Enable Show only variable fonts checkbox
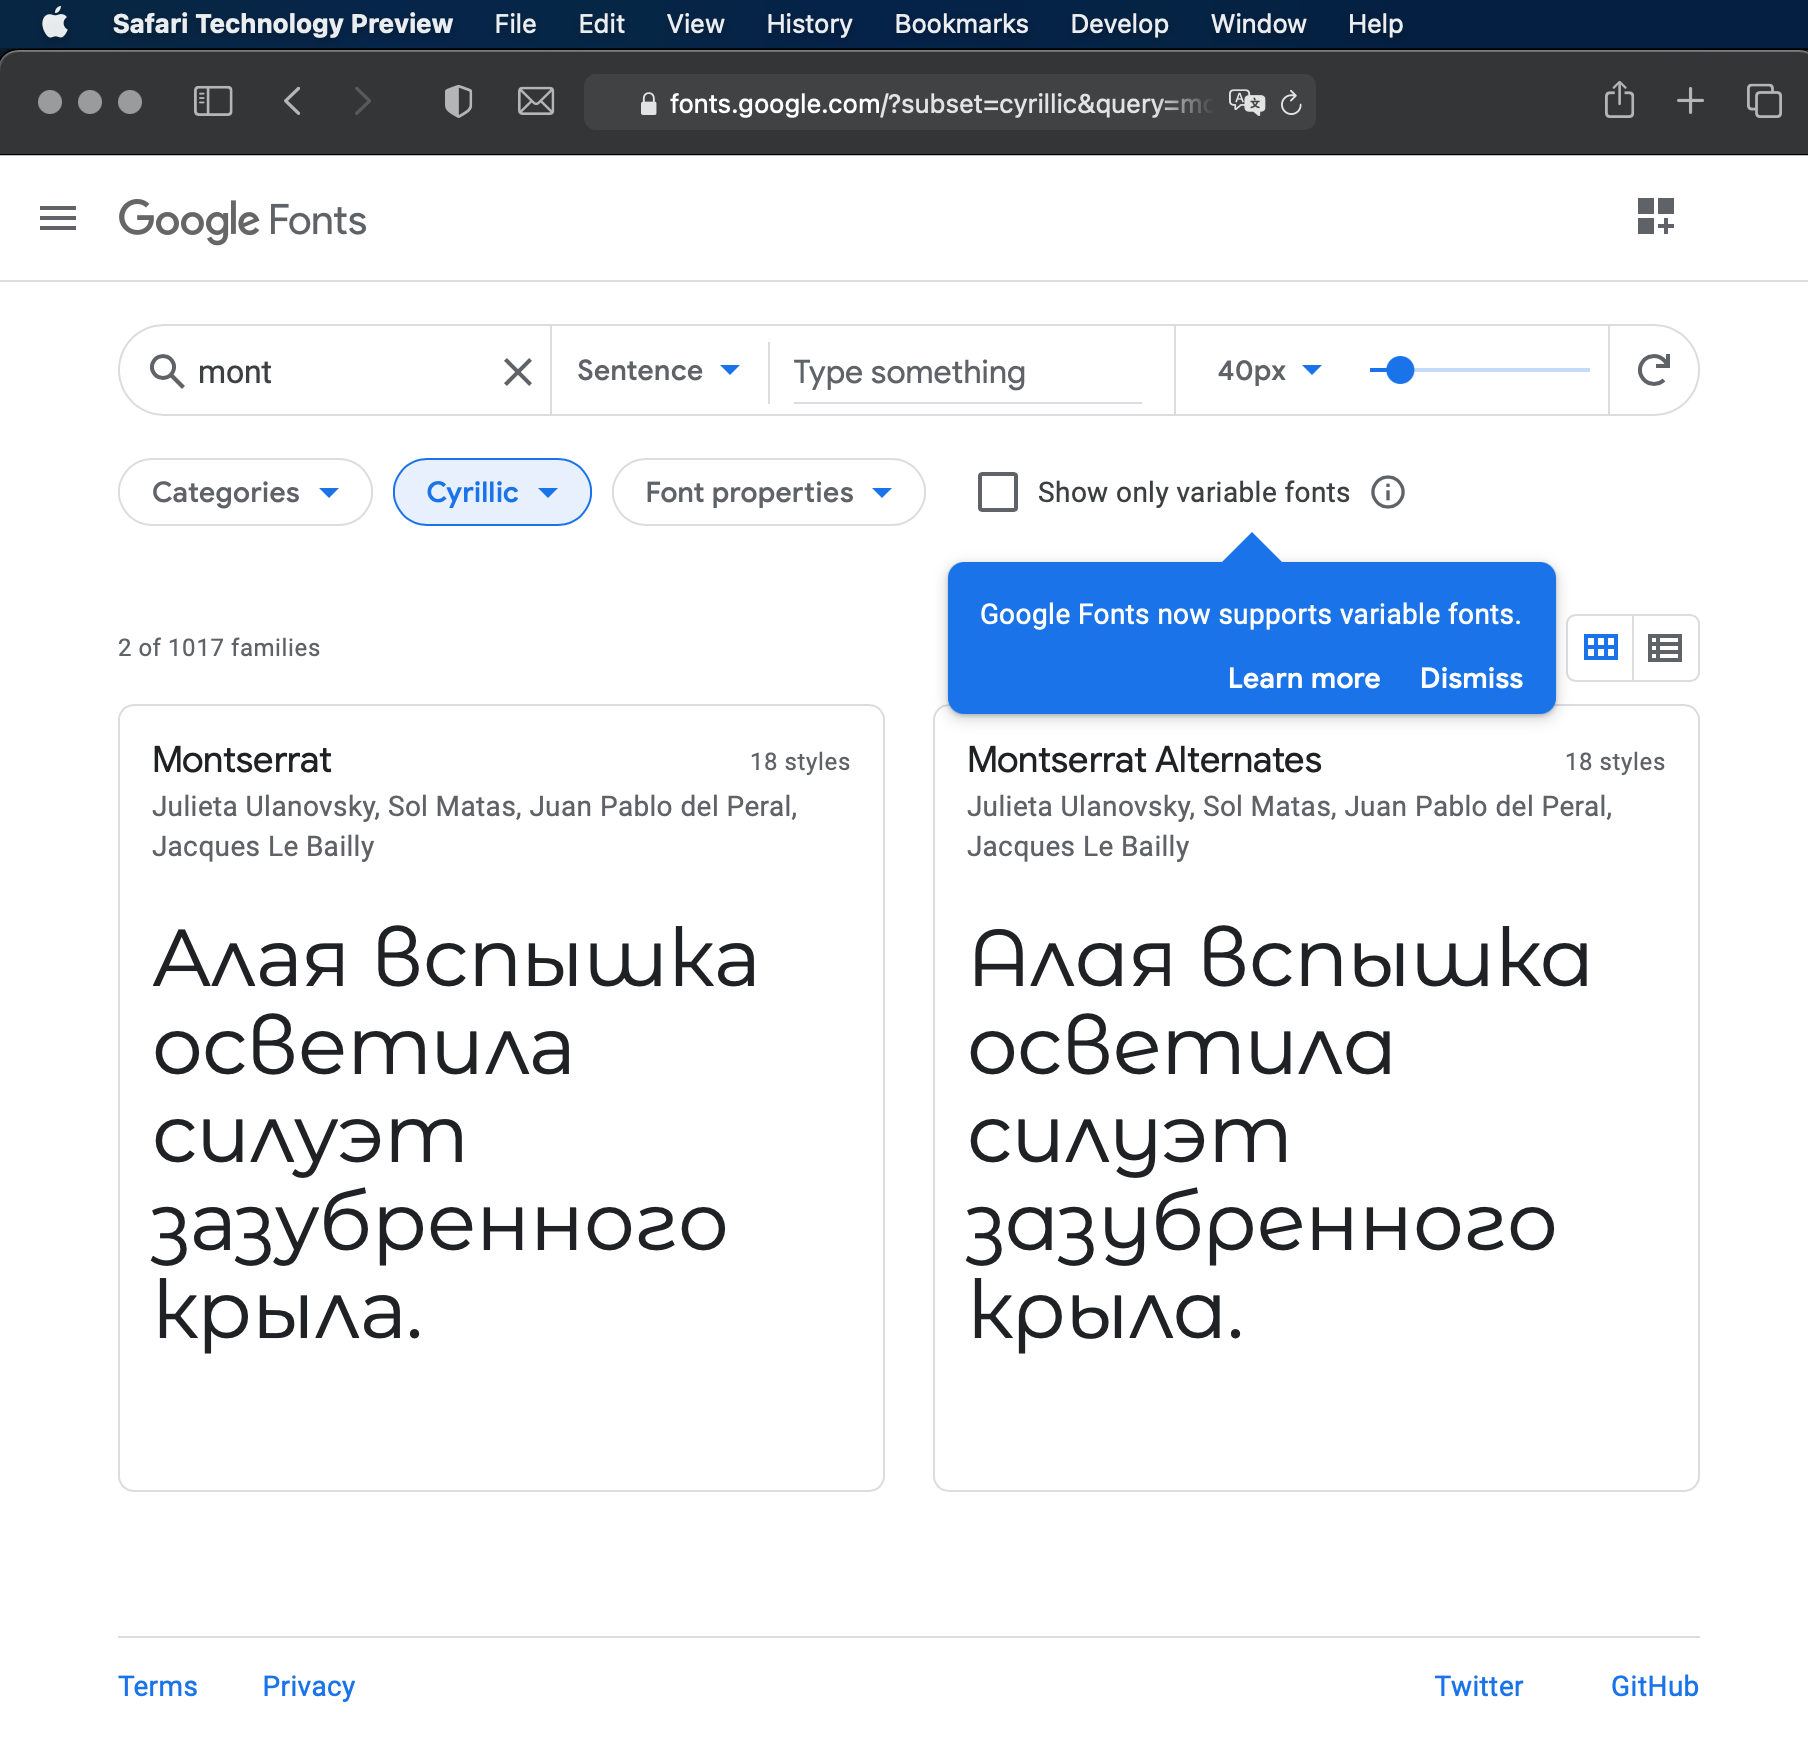The height and width of the screenshot is (1742, 1808). (x=998, y=492)
